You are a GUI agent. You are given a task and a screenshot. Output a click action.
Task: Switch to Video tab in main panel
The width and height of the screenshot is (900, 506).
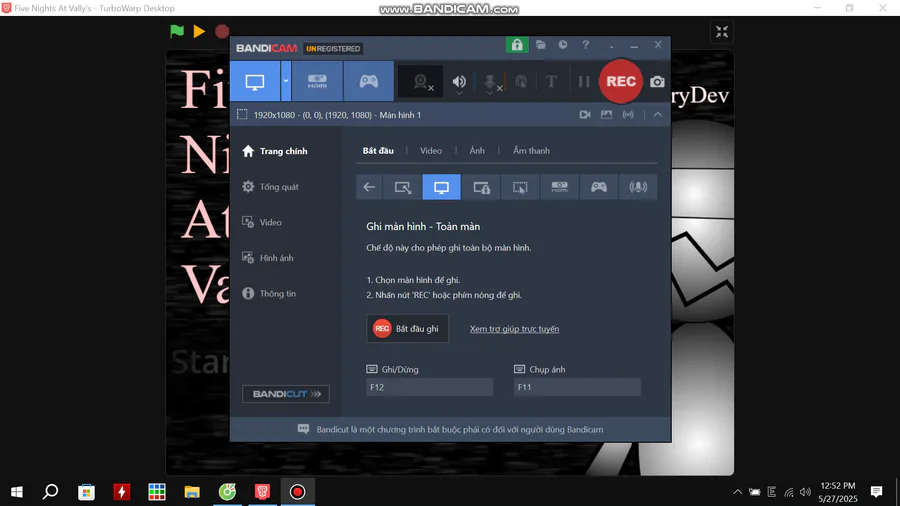click(430, 150)
